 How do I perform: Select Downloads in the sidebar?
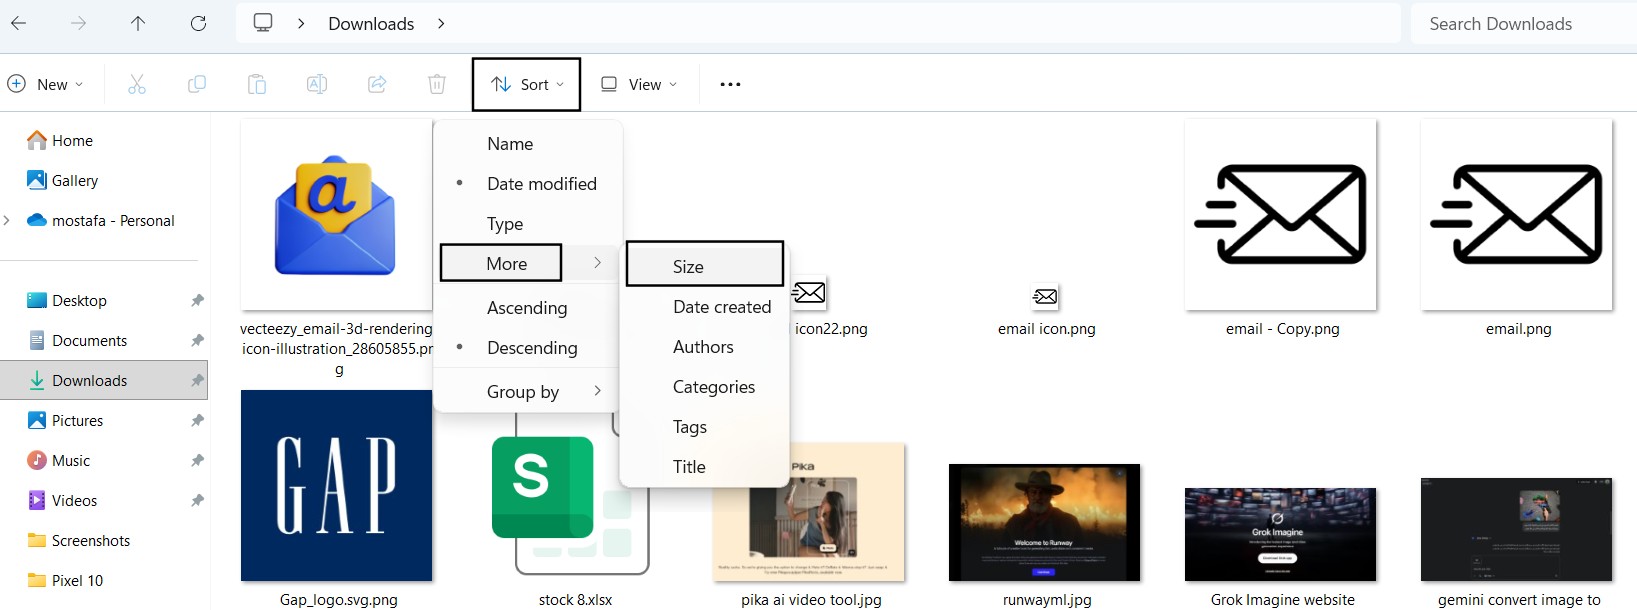coord(104,380)
